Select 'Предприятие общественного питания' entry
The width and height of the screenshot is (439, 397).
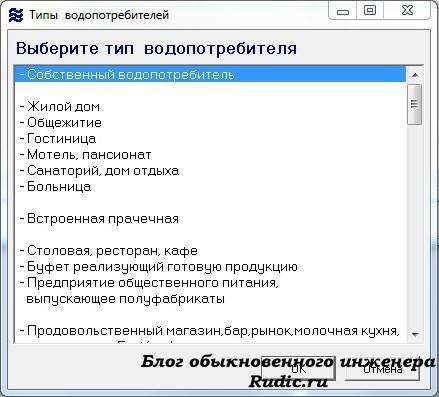(x=210, y=291)
